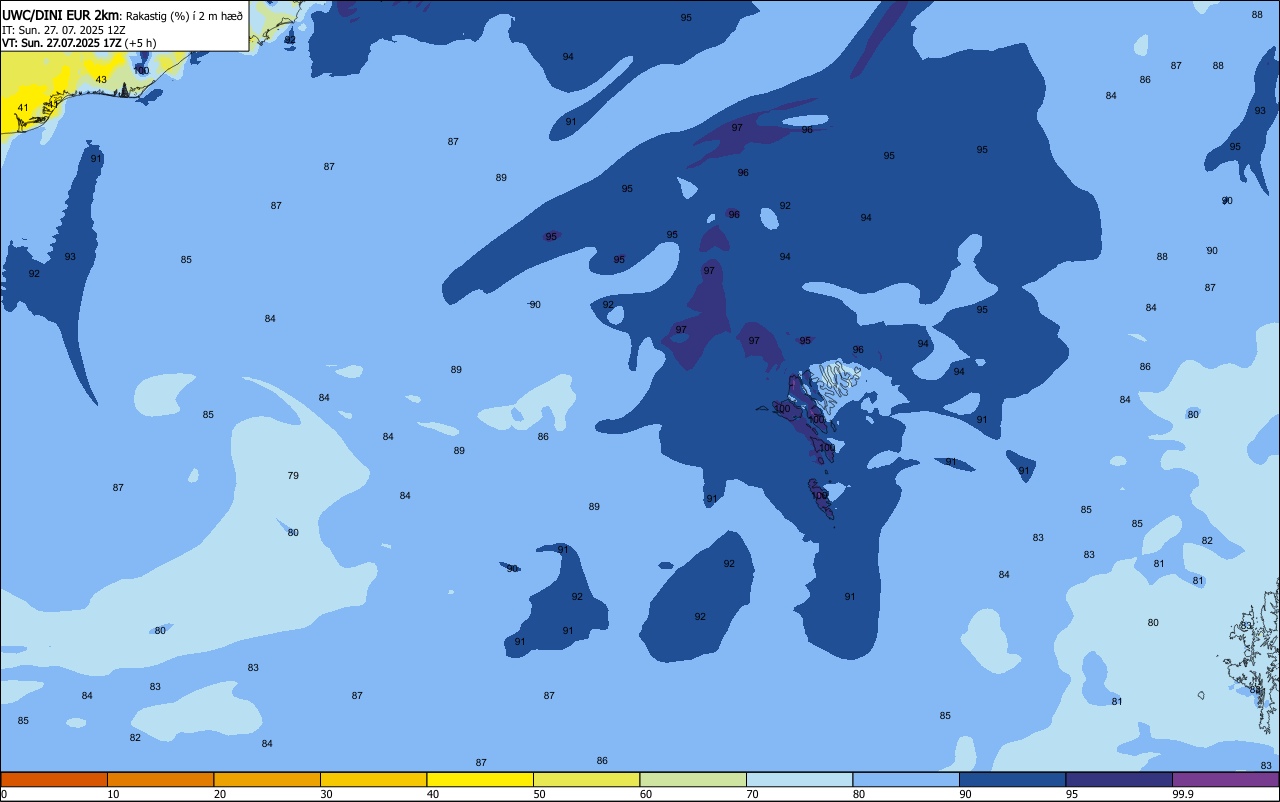Click the 'VT: Sun. 27.07.2025 17Z' line

[x=62, y=43]
